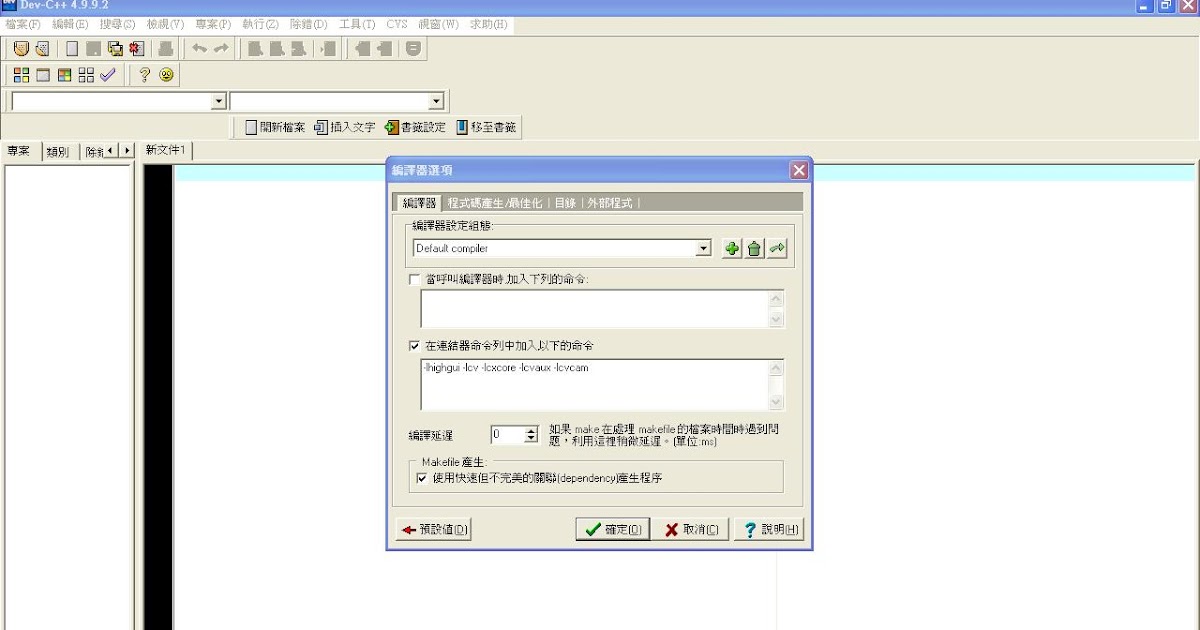Open the 執行(Z) menu
Screen dimensions: 1200x630
click(x=260, y=24)
